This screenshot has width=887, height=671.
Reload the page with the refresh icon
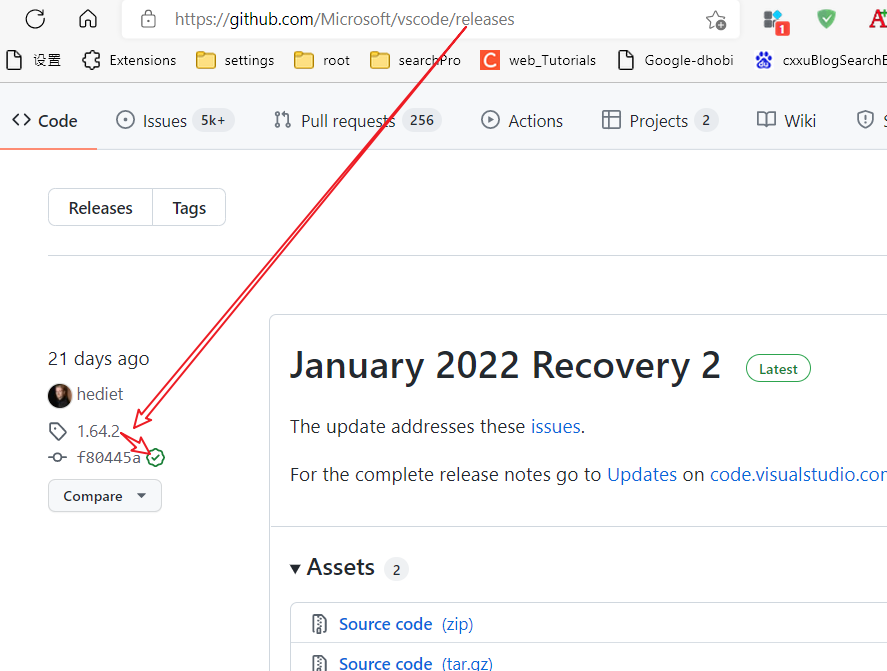click(35, 19)
